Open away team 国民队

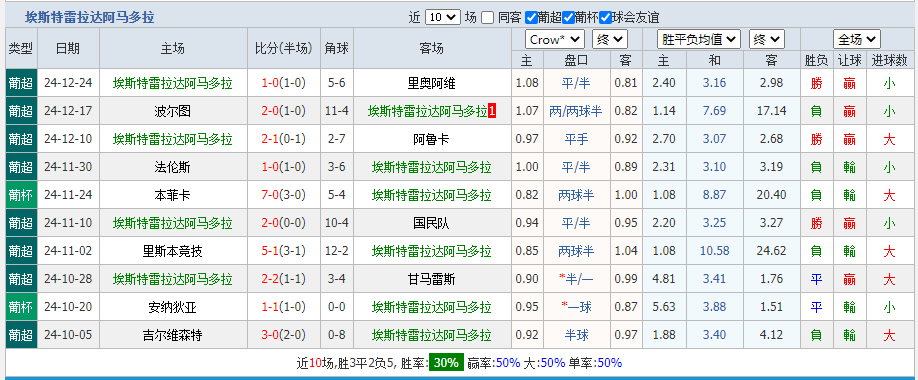(431, 223)
